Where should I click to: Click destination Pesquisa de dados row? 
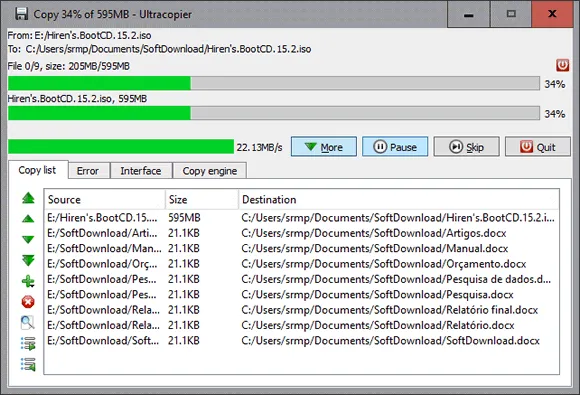coord(396,279)
